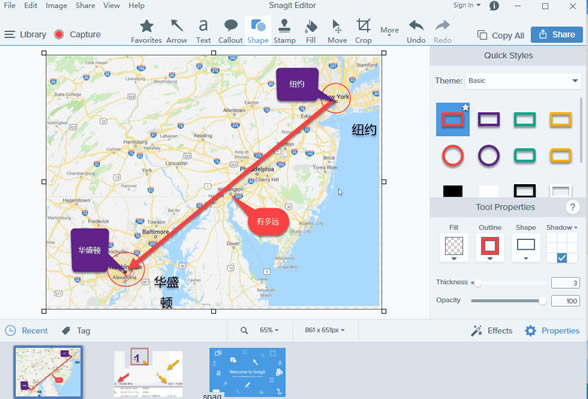The image size is (588, 399).
Task: Click the blue Share button
Action: point(556,34)
